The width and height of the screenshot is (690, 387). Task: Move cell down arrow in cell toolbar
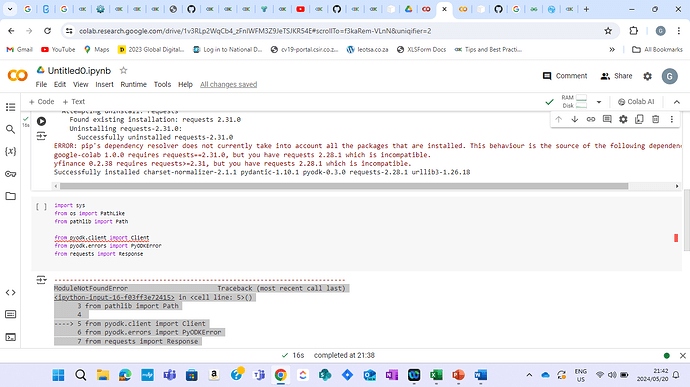575,119
